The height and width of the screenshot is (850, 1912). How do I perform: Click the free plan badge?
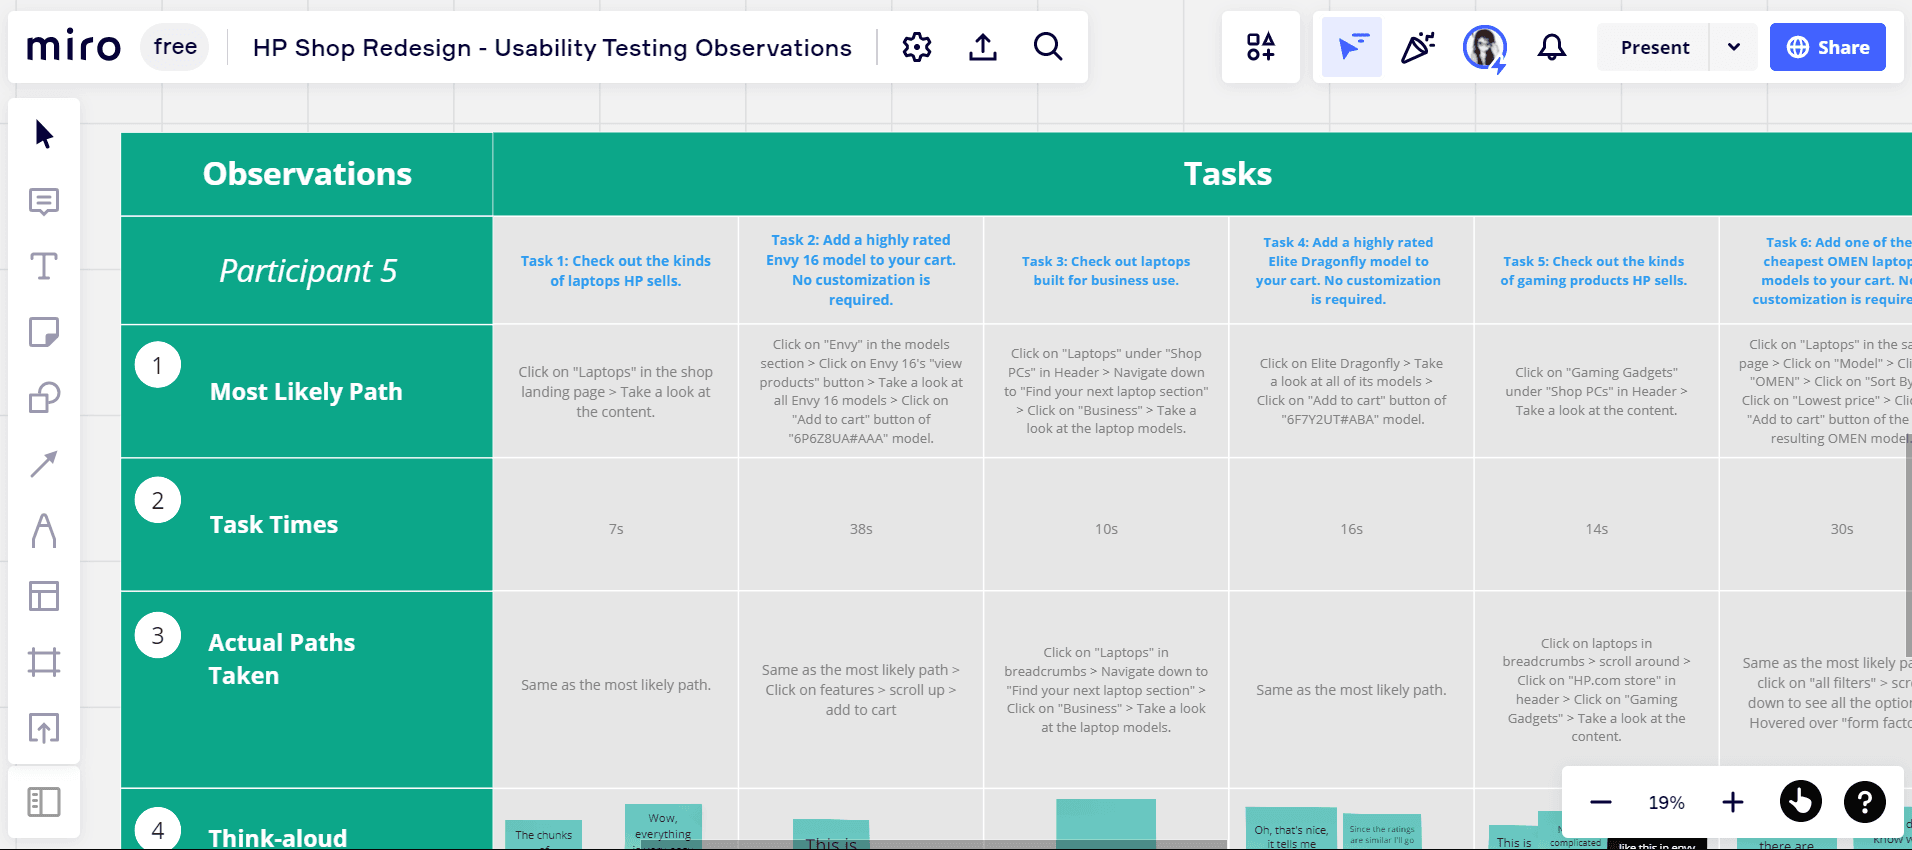point(175,47)
